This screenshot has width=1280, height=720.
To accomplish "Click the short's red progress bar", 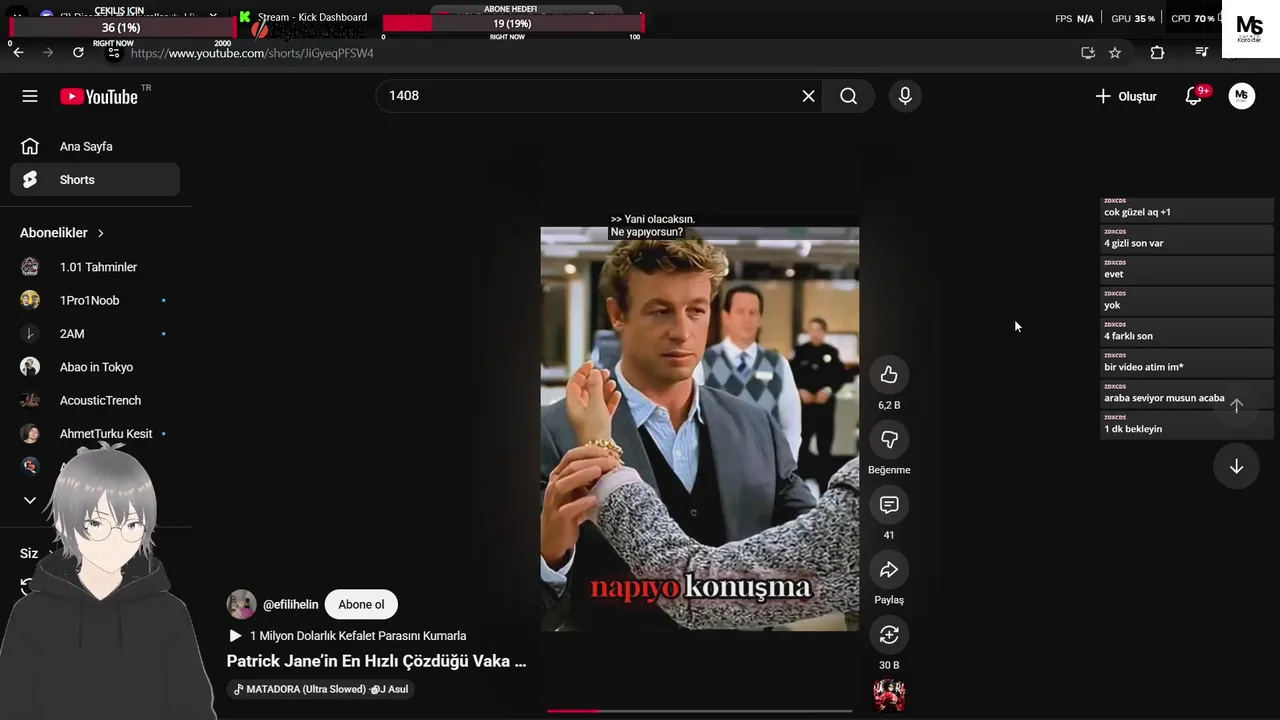I will point(699,711).
